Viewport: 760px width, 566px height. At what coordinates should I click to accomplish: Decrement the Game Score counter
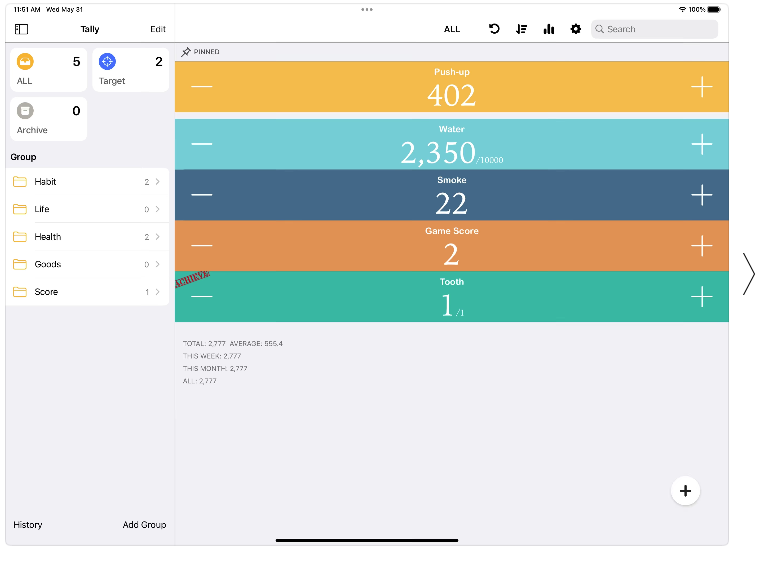pos(202,246)
